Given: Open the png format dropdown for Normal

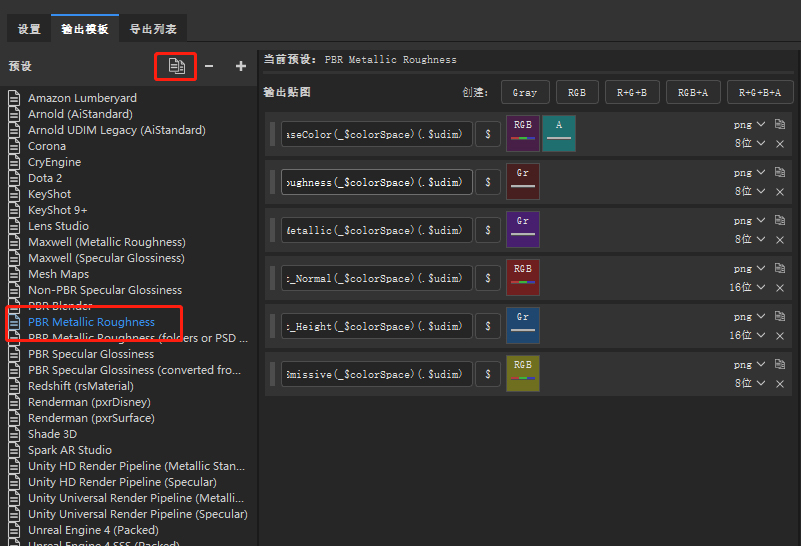Looking at the screenshot, I should coord(749,269).
